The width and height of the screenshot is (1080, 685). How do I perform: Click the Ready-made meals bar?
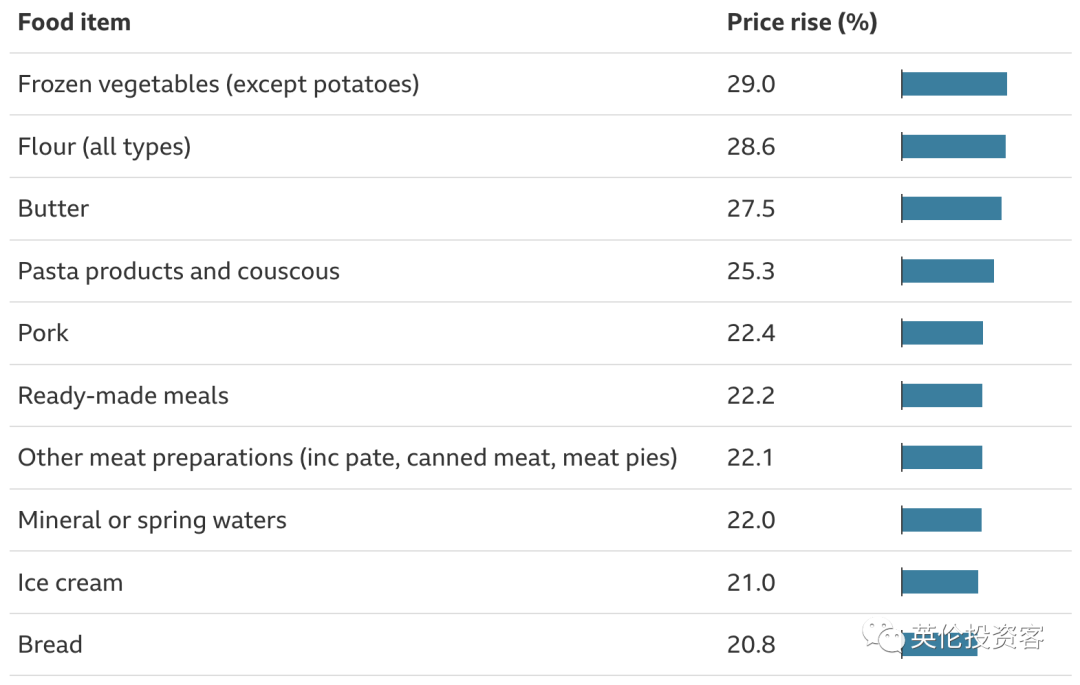tap(942, 396)
